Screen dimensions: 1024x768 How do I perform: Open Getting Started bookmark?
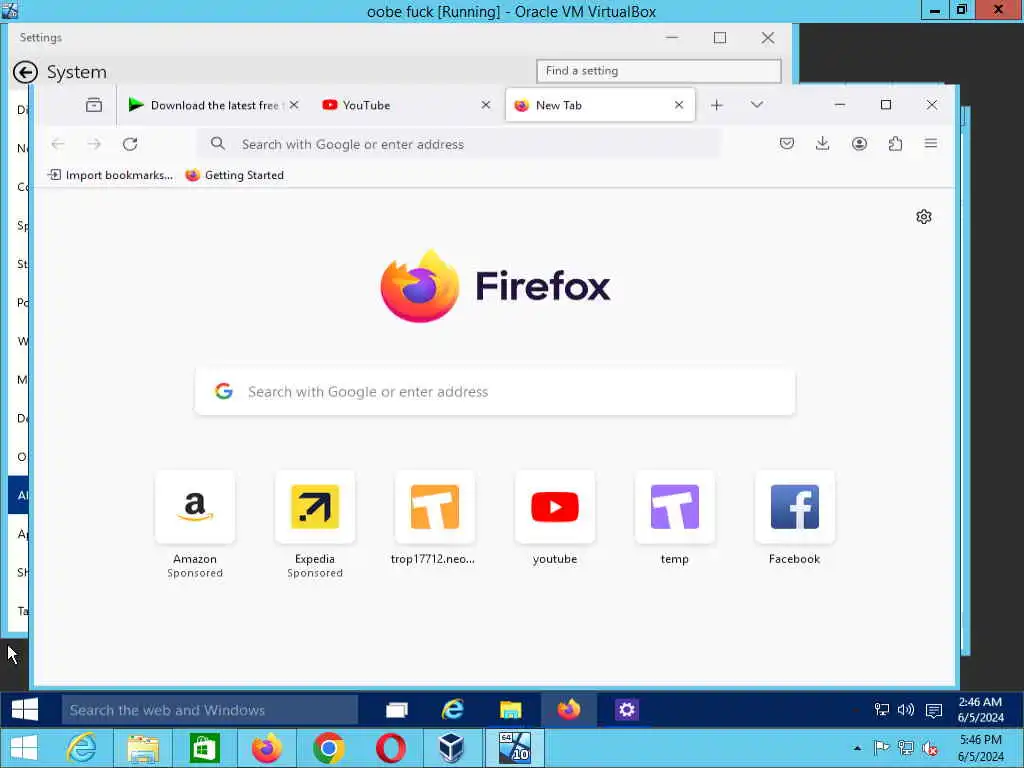234,175
